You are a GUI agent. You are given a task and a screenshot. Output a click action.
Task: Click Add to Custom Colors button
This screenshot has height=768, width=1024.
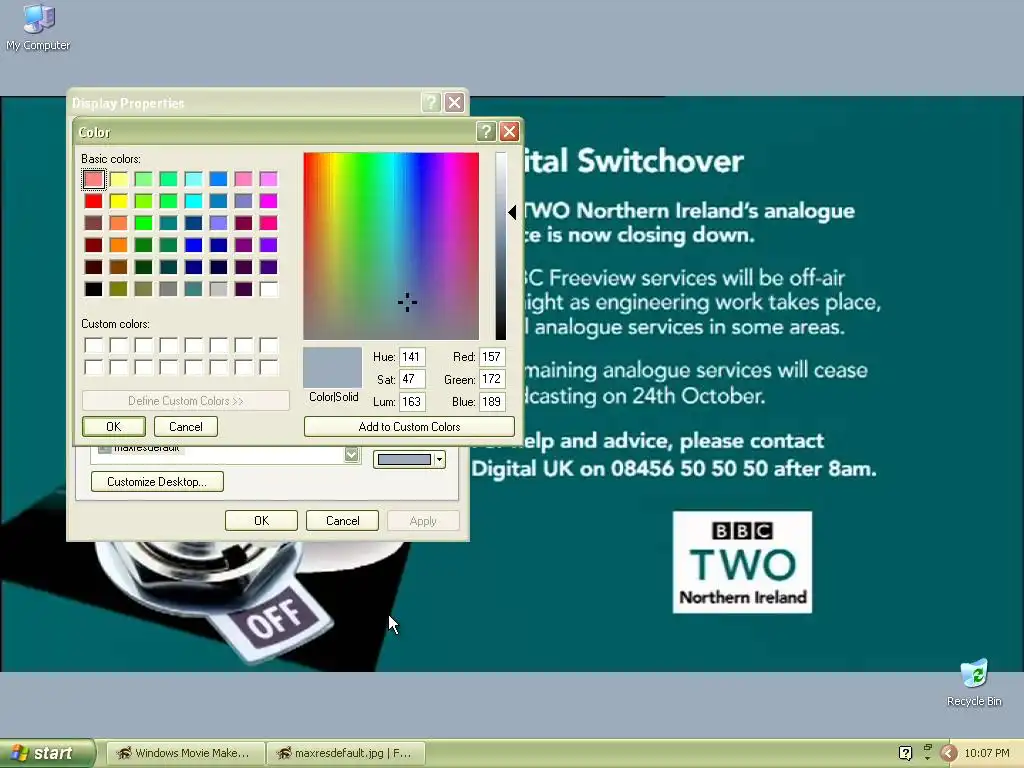tap(409, 426)
